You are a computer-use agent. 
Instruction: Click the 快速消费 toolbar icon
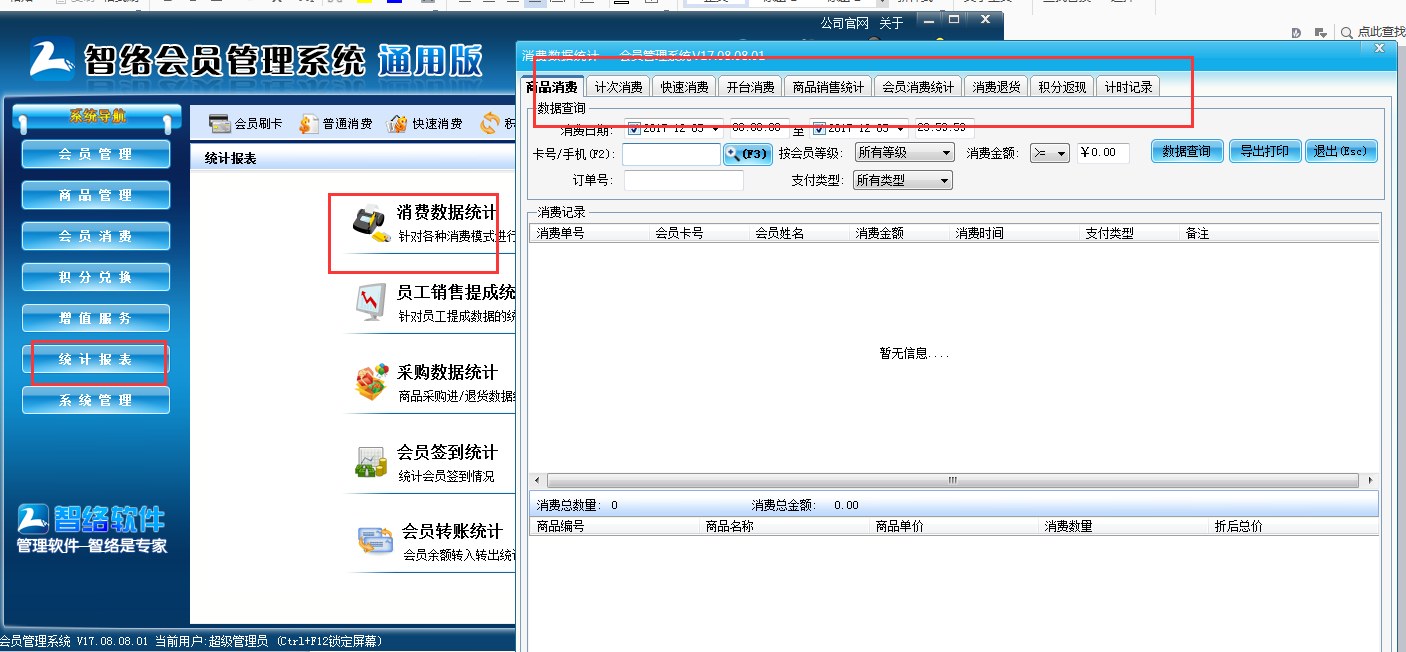coord(398,124)
